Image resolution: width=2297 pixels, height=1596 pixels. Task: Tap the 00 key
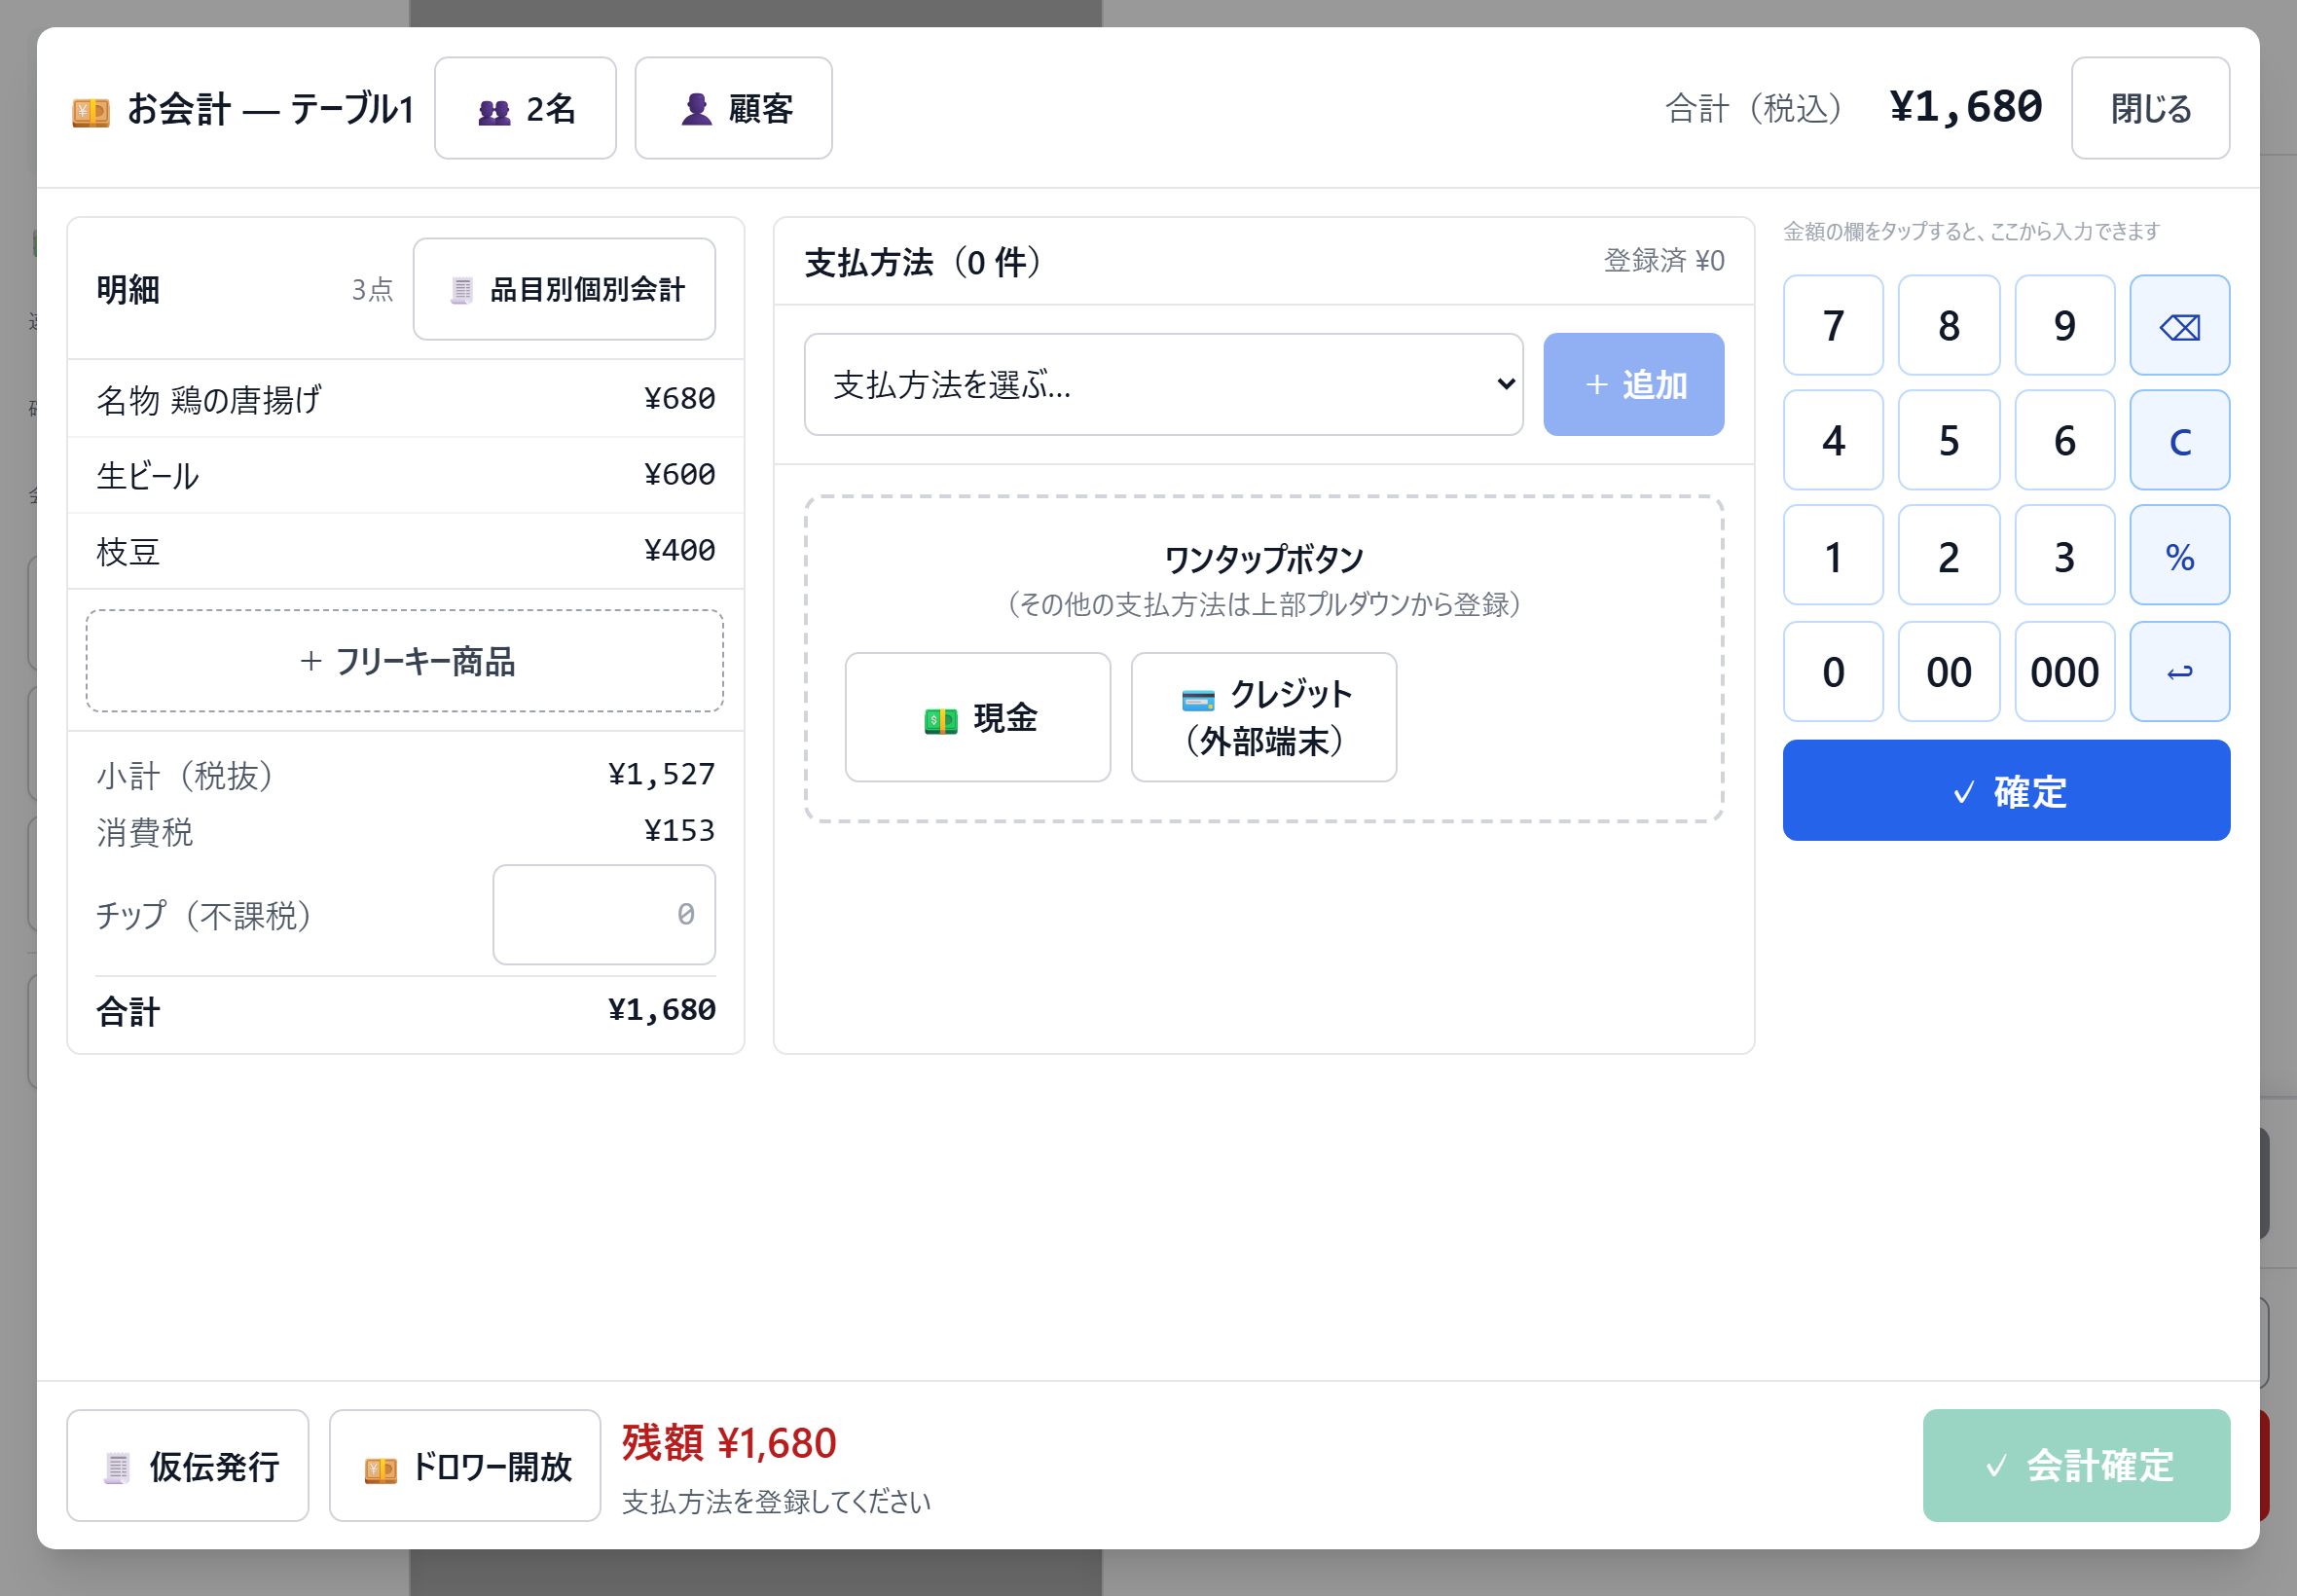click(1948, 672)
